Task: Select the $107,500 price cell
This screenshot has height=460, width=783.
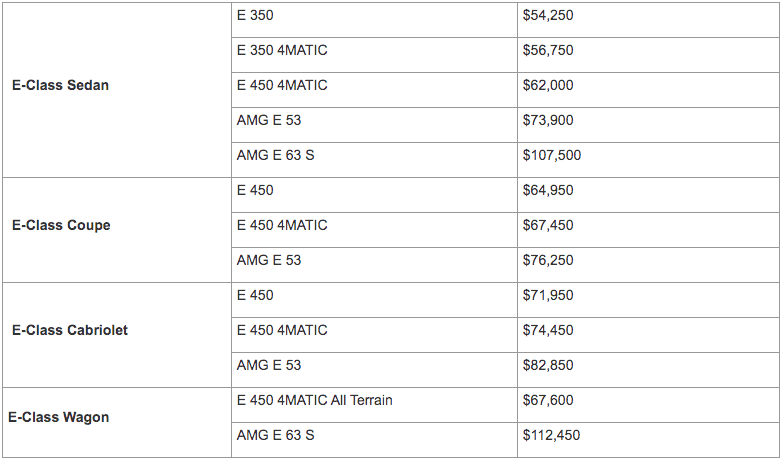Action: pos(648,160)
